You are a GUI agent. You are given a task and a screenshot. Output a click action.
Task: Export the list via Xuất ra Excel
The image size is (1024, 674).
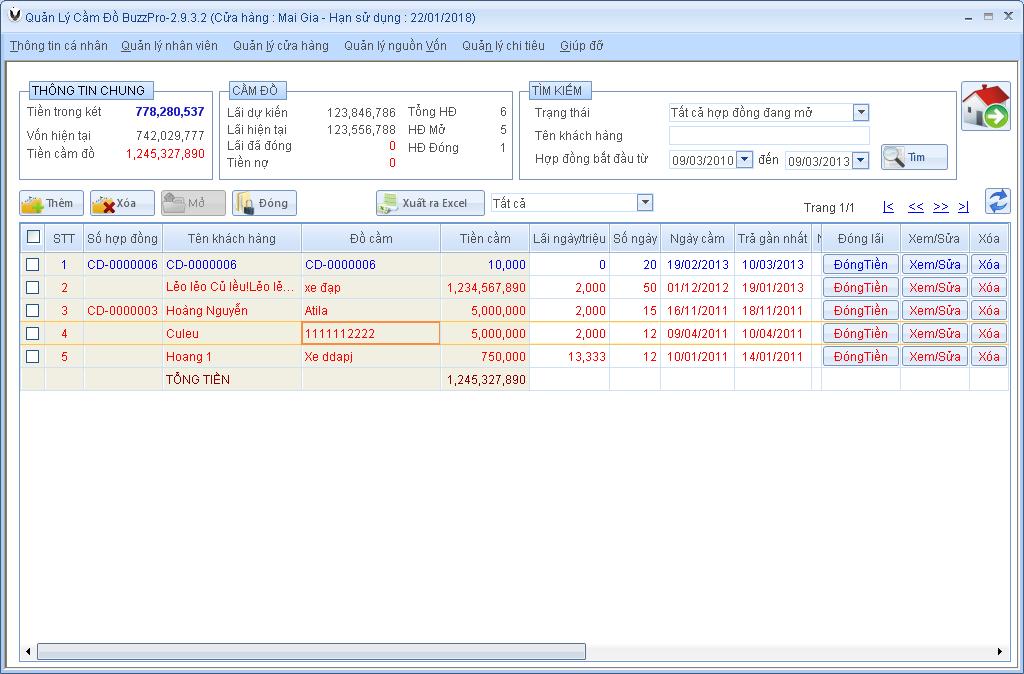pos(430,203)
